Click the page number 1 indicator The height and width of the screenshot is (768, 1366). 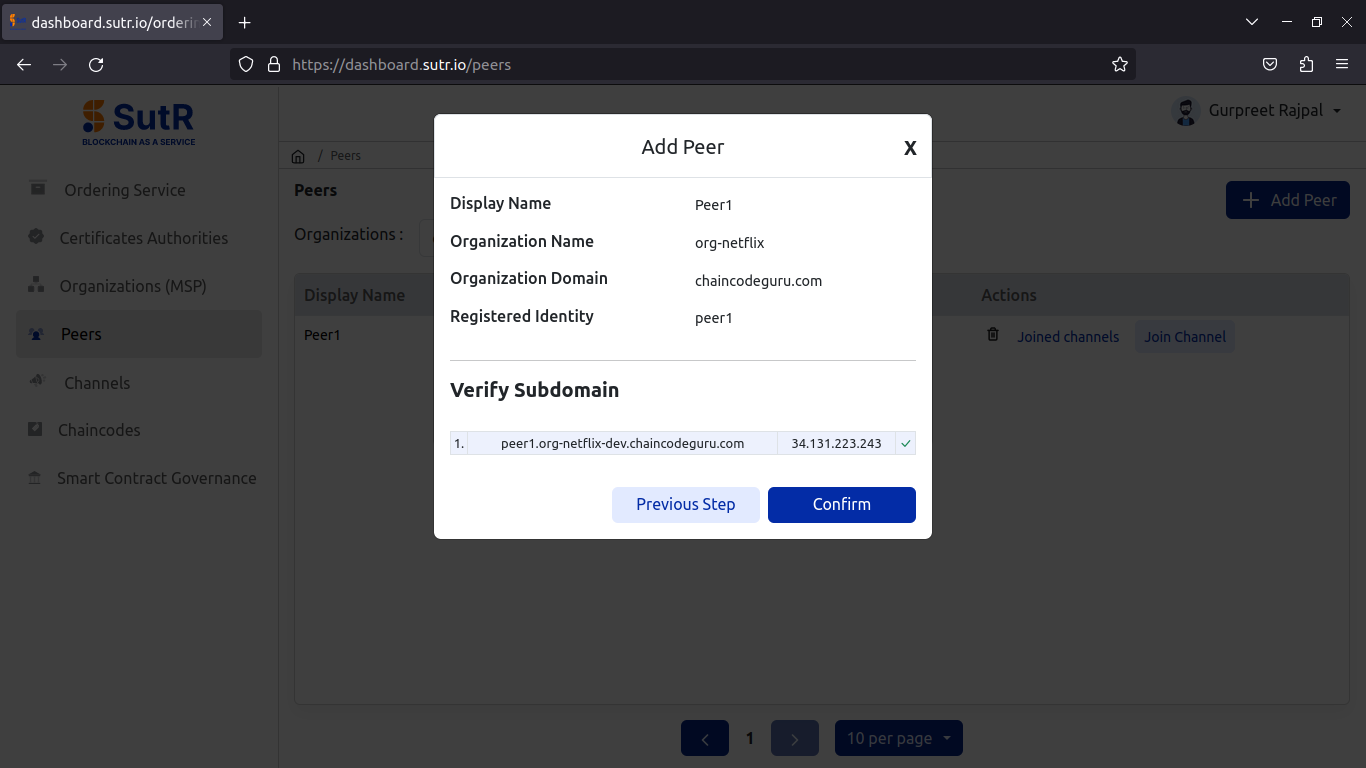pos(750,739)
